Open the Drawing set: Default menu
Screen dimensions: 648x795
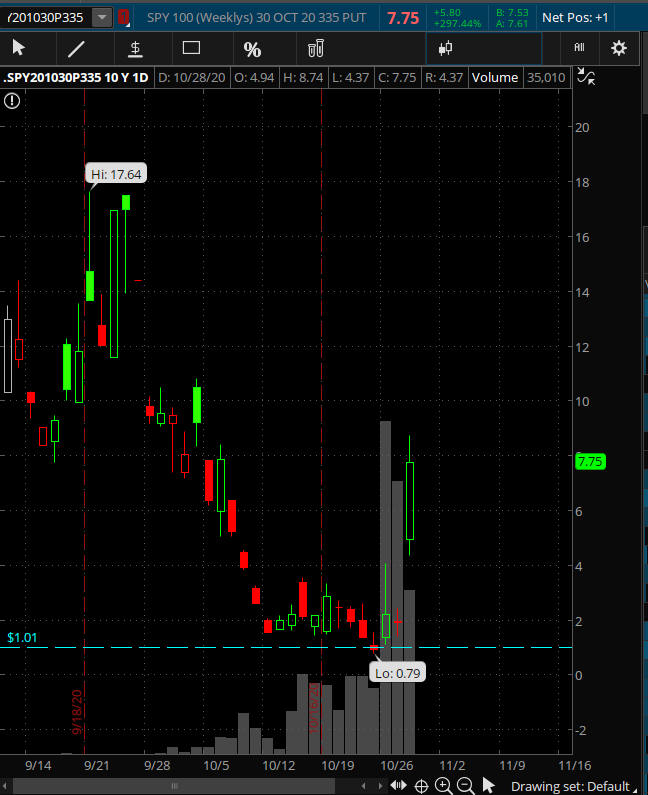572,786
